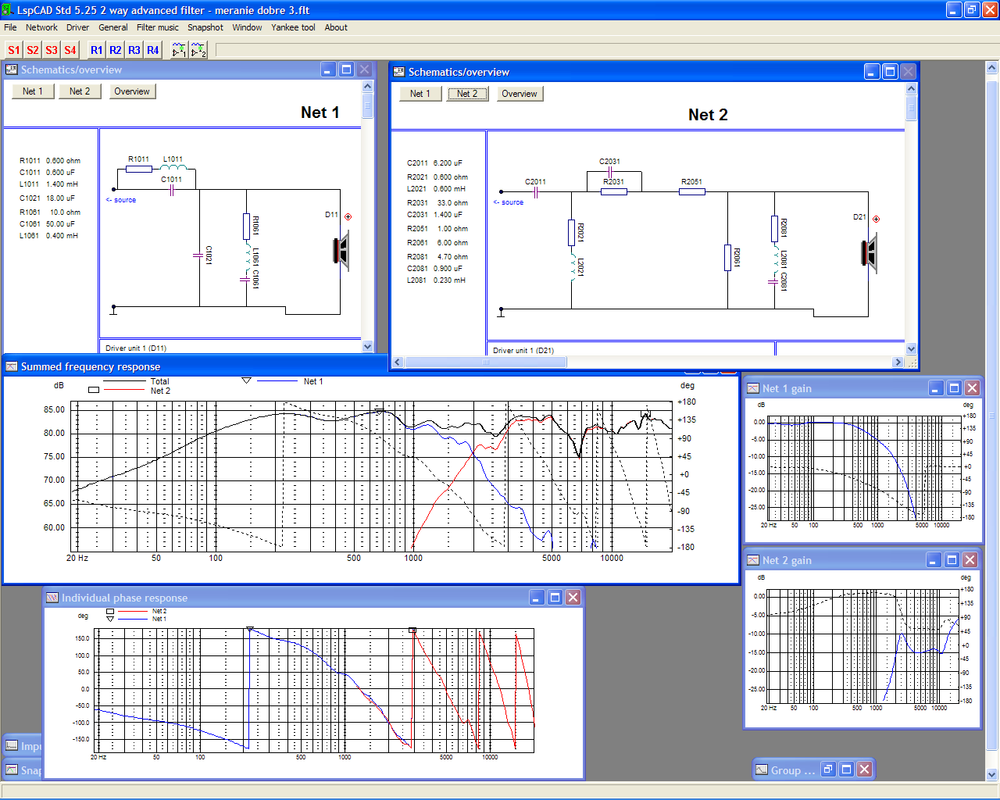This screenshot has width=1000, height=800.
Task: Click the filter network 2 toolbar icon
Action: point(198,50)
